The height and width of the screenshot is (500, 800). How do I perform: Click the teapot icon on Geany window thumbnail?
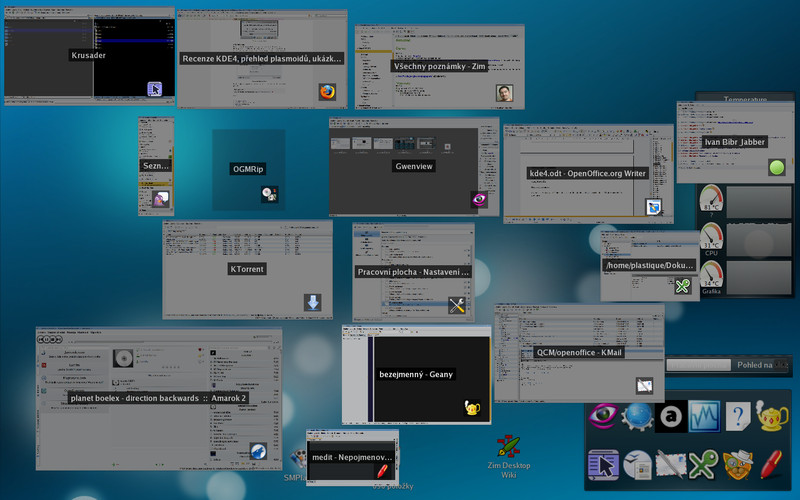[472, 407]
